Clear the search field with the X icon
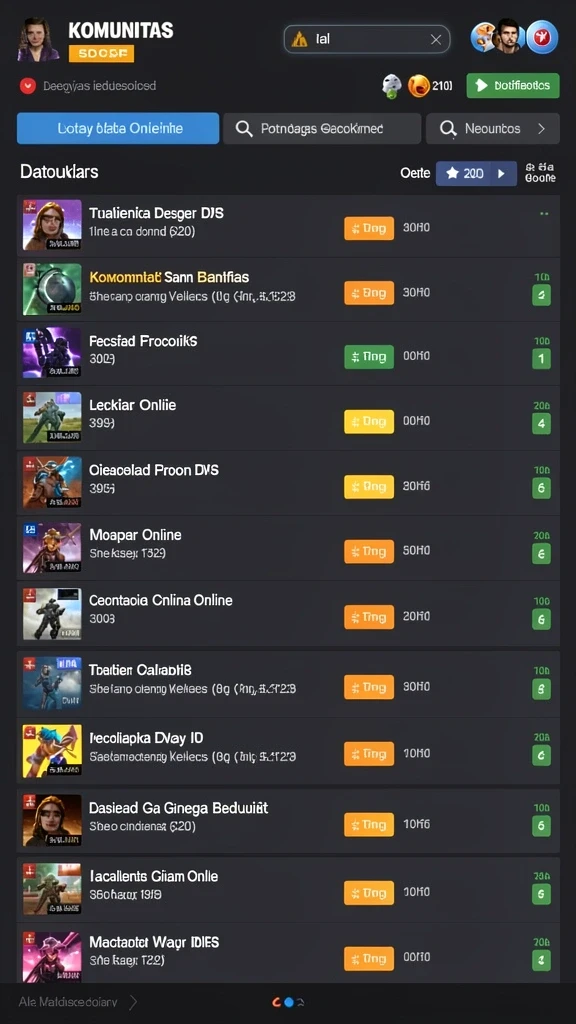Viewport: 576px width, 1024px height. [436, 40]
